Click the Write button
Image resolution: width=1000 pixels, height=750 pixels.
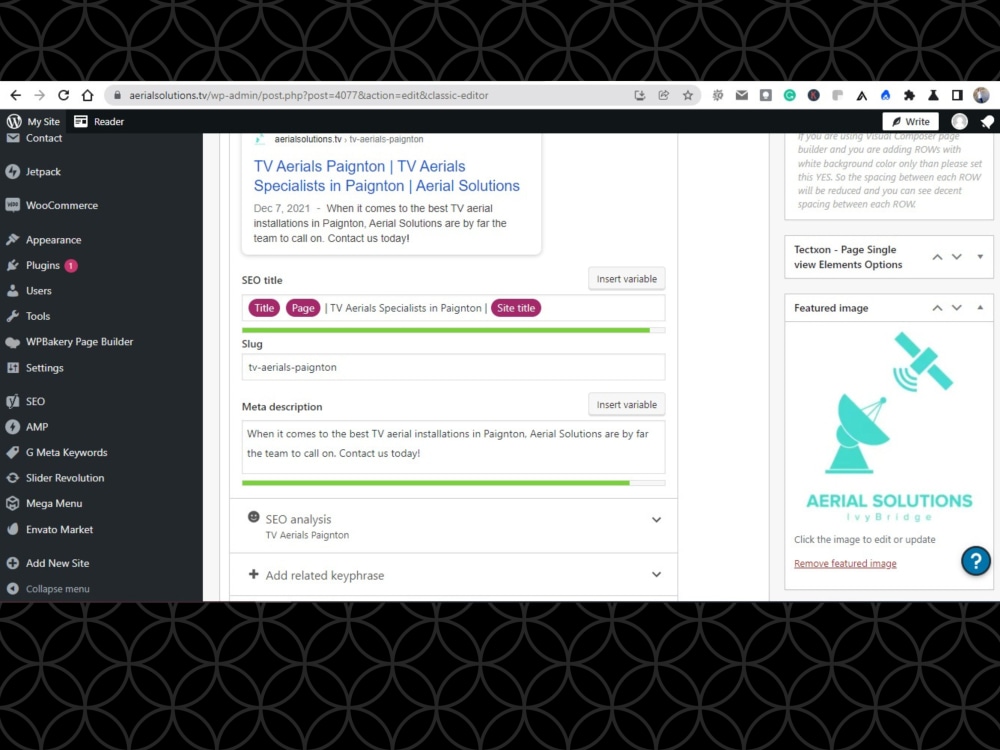tap(911, 121)
